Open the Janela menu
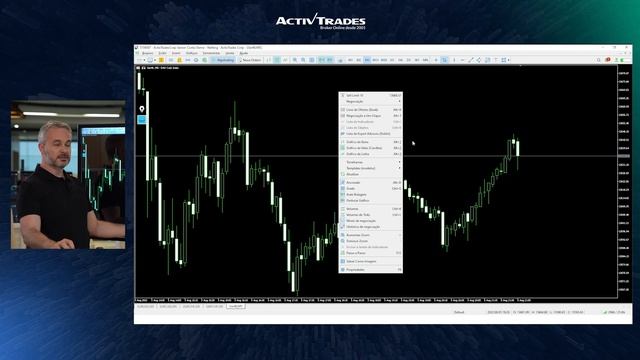This screenshot has width=640, height=360. (230, 53)
